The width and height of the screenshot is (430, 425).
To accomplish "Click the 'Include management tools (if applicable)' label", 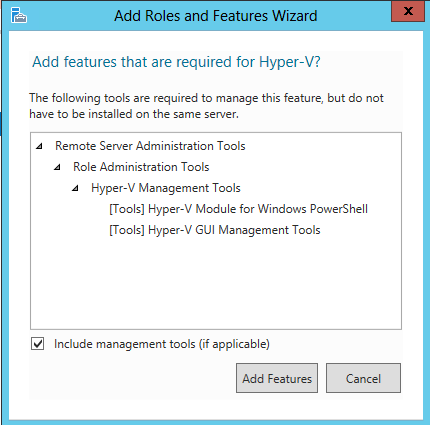I will point(162,344).
